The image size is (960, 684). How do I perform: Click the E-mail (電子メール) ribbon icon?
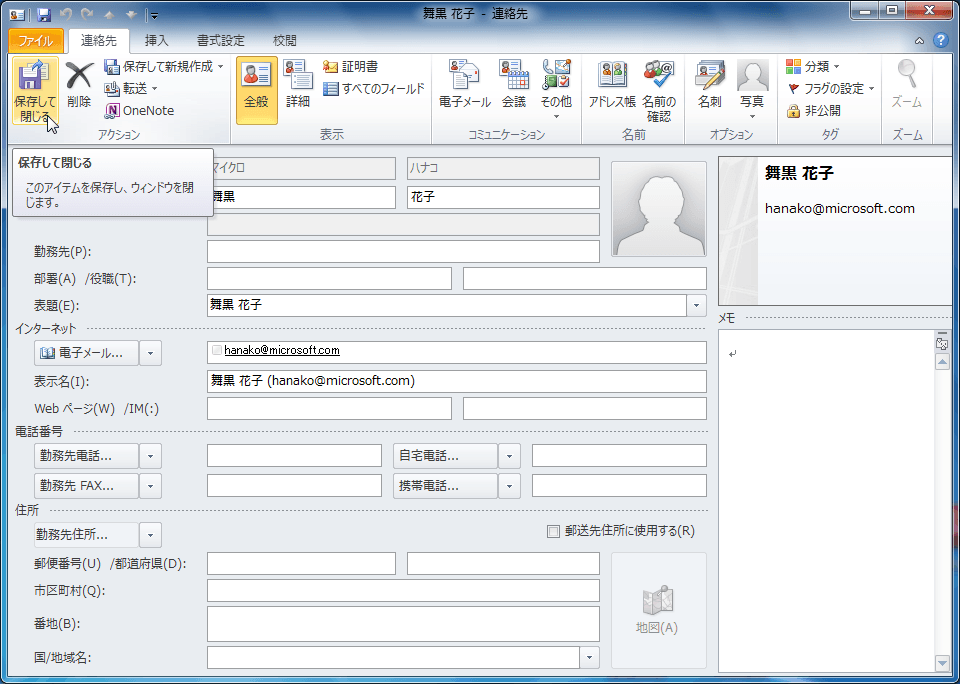pos(465,86)
